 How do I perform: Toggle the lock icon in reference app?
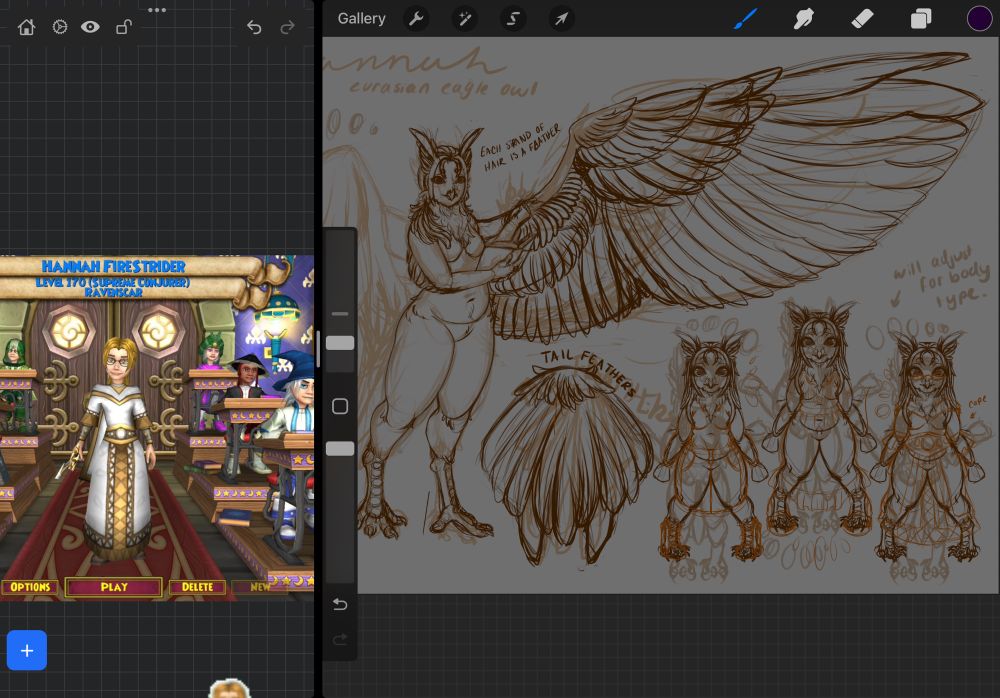(x=124, y=27)
